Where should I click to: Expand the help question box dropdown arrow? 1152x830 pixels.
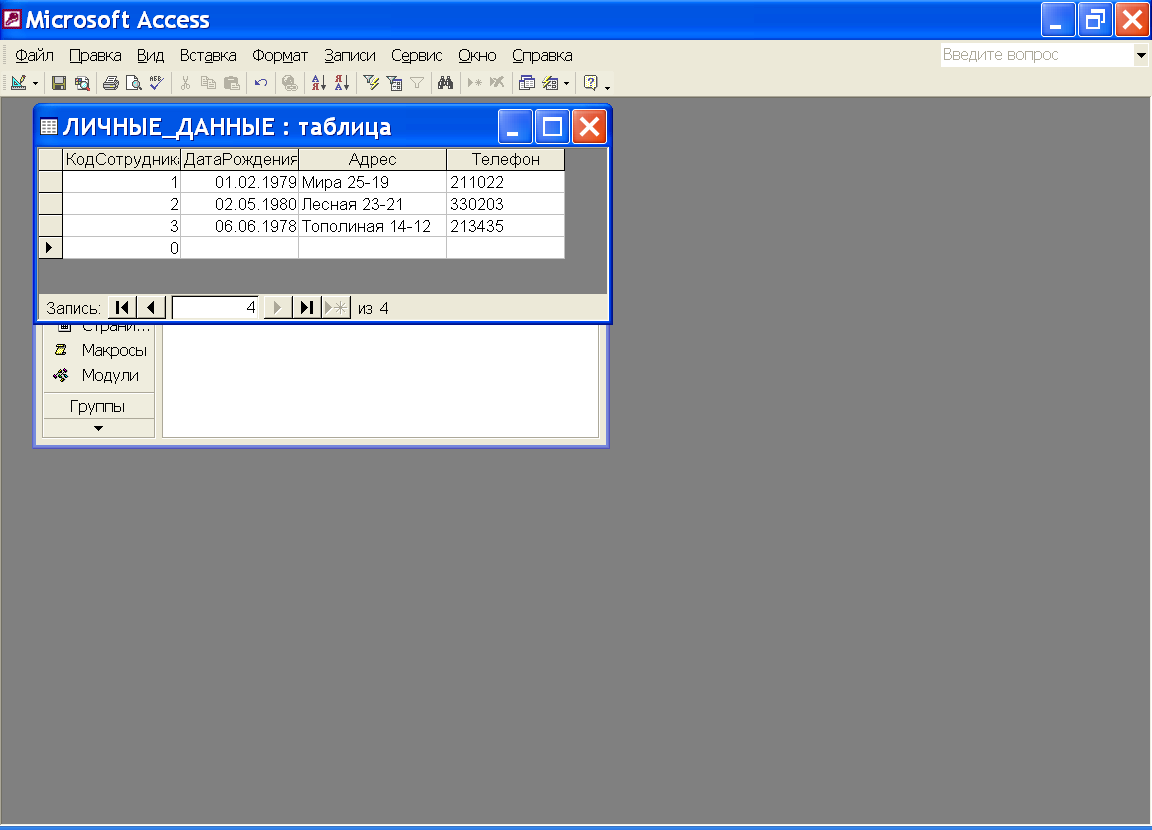[1141, 55]
